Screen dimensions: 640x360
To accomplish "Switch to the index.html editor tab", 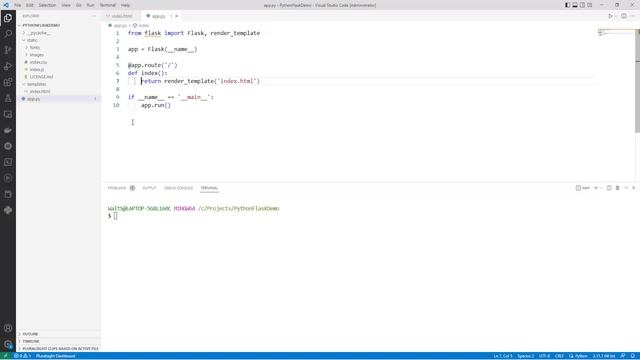I will click(x=122, y=16).
